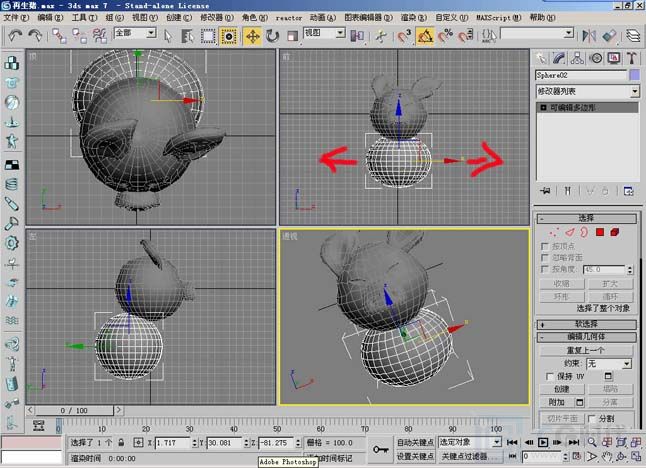Select the Select and Link tool
The height and width of the screenshot is (468, 646).
pos(59,36)
